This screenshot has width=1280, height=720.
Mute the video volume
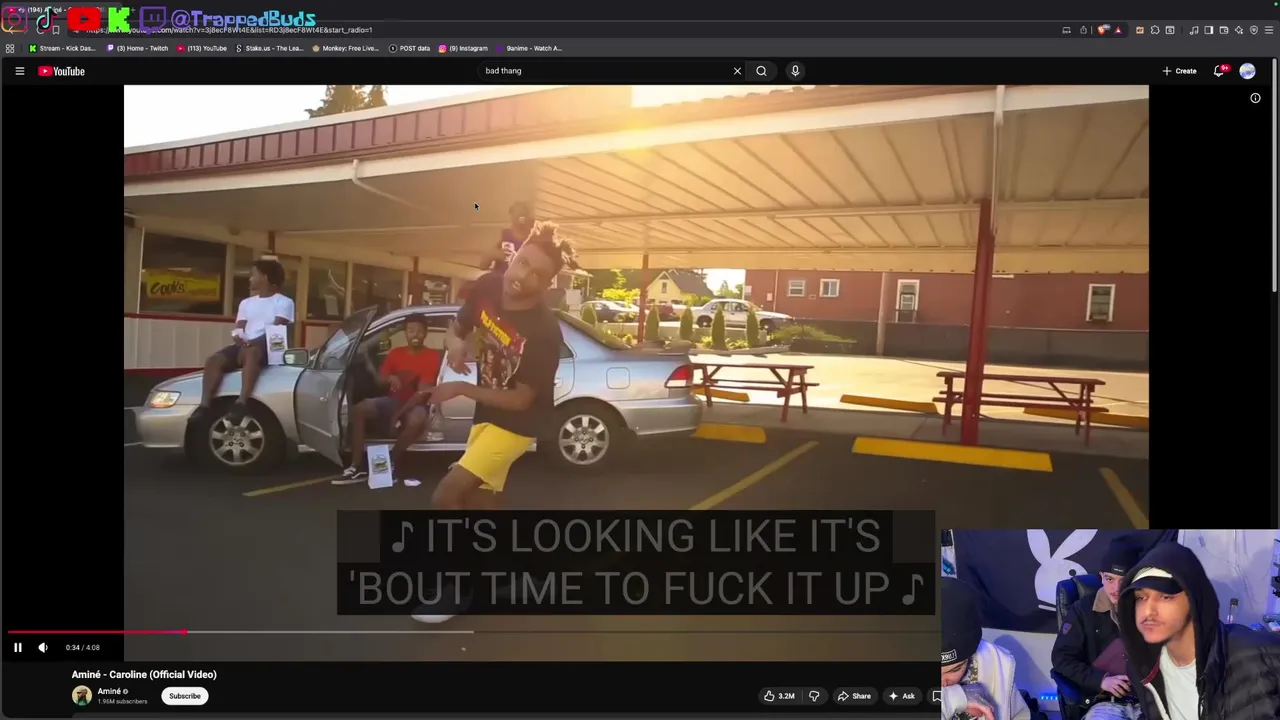point(43,647)
